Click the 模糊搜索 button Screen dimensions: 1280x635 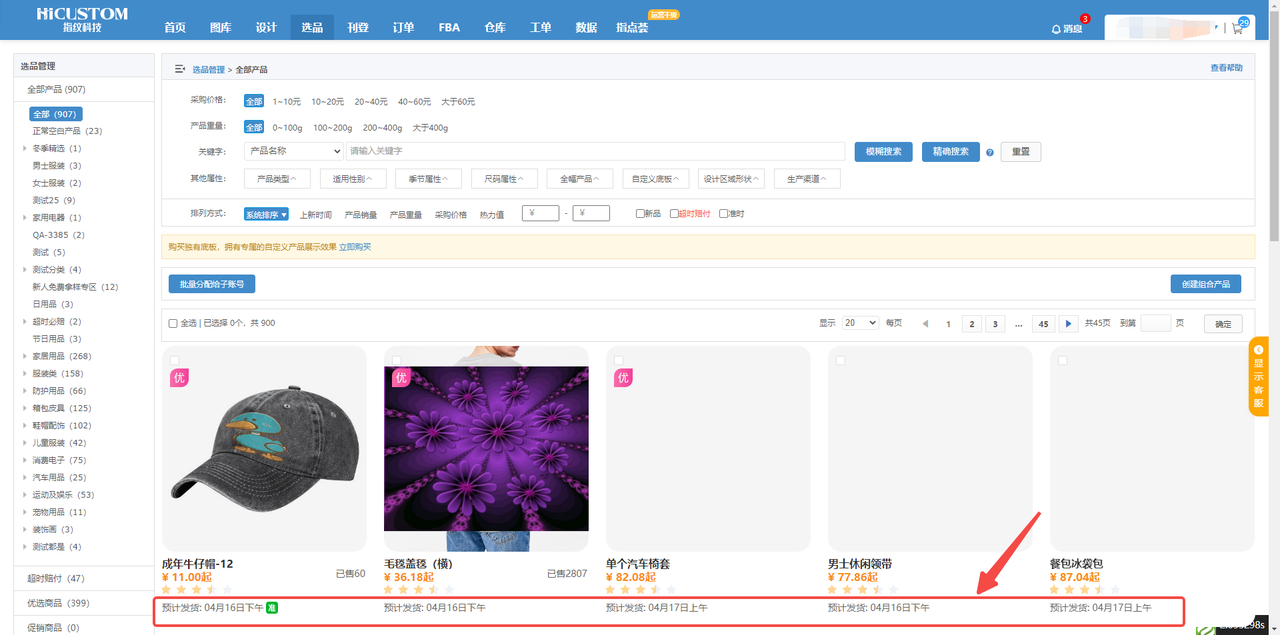883,152
